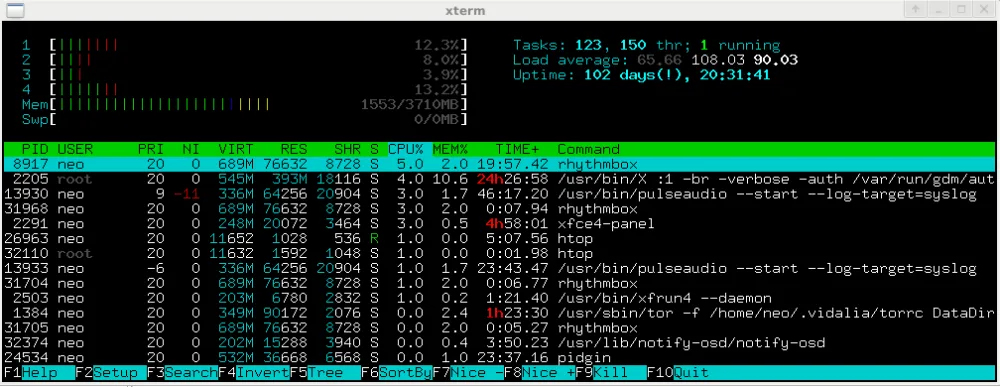Click the xterm window menu icon

15,10
